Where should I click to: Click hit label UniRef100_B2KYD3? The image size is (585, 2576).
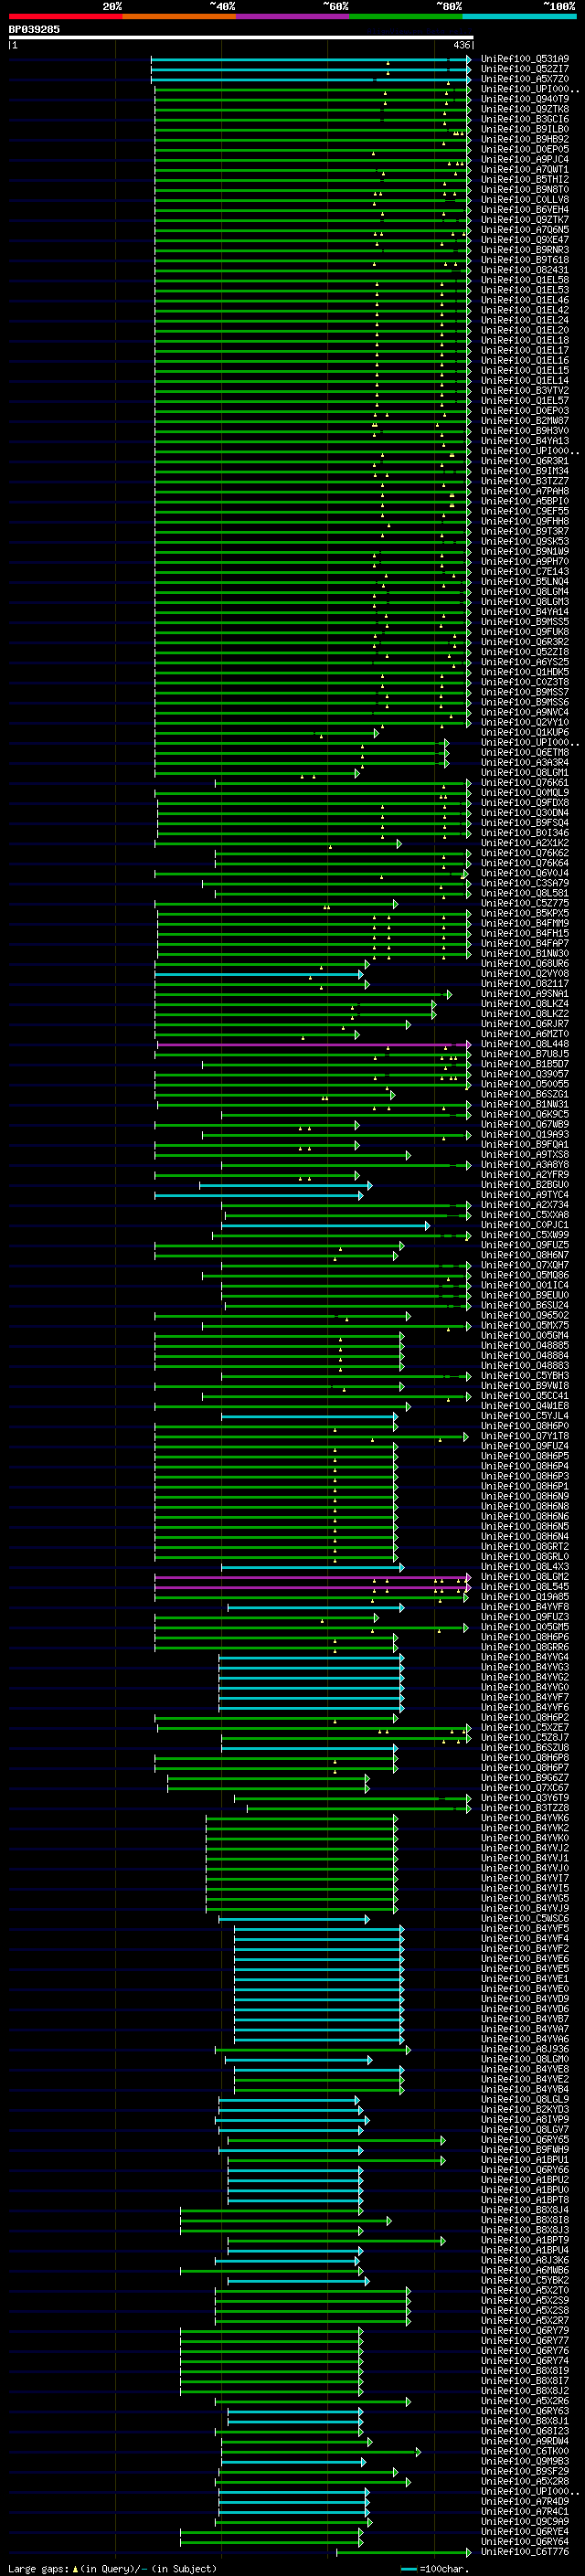pyautogui.click(x=525, y=2109)
